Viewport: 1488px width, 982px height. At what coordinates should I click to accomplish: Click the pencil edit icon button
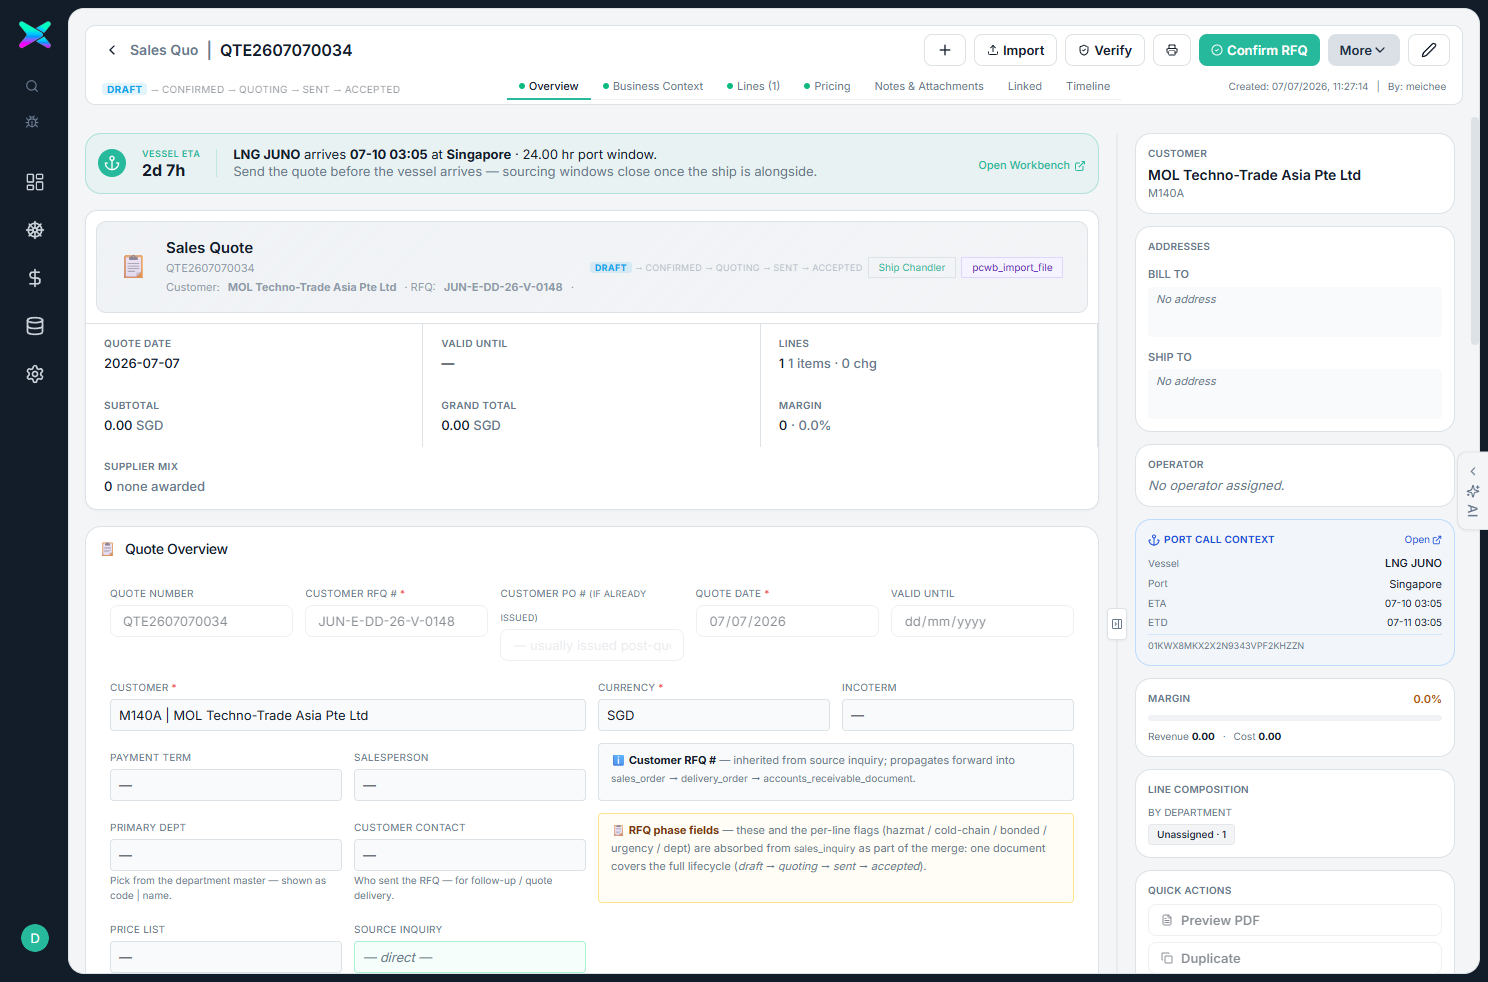click(1429, 50)
